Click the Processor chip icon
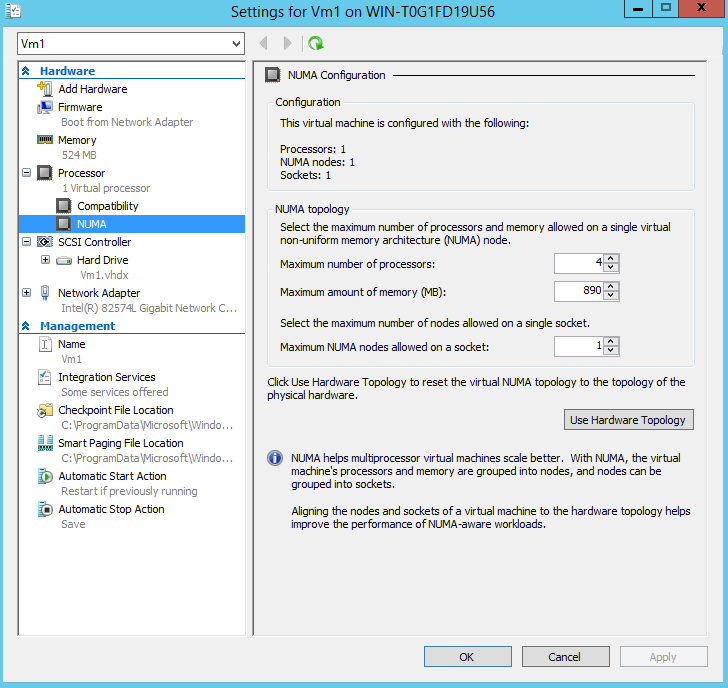 45,173
